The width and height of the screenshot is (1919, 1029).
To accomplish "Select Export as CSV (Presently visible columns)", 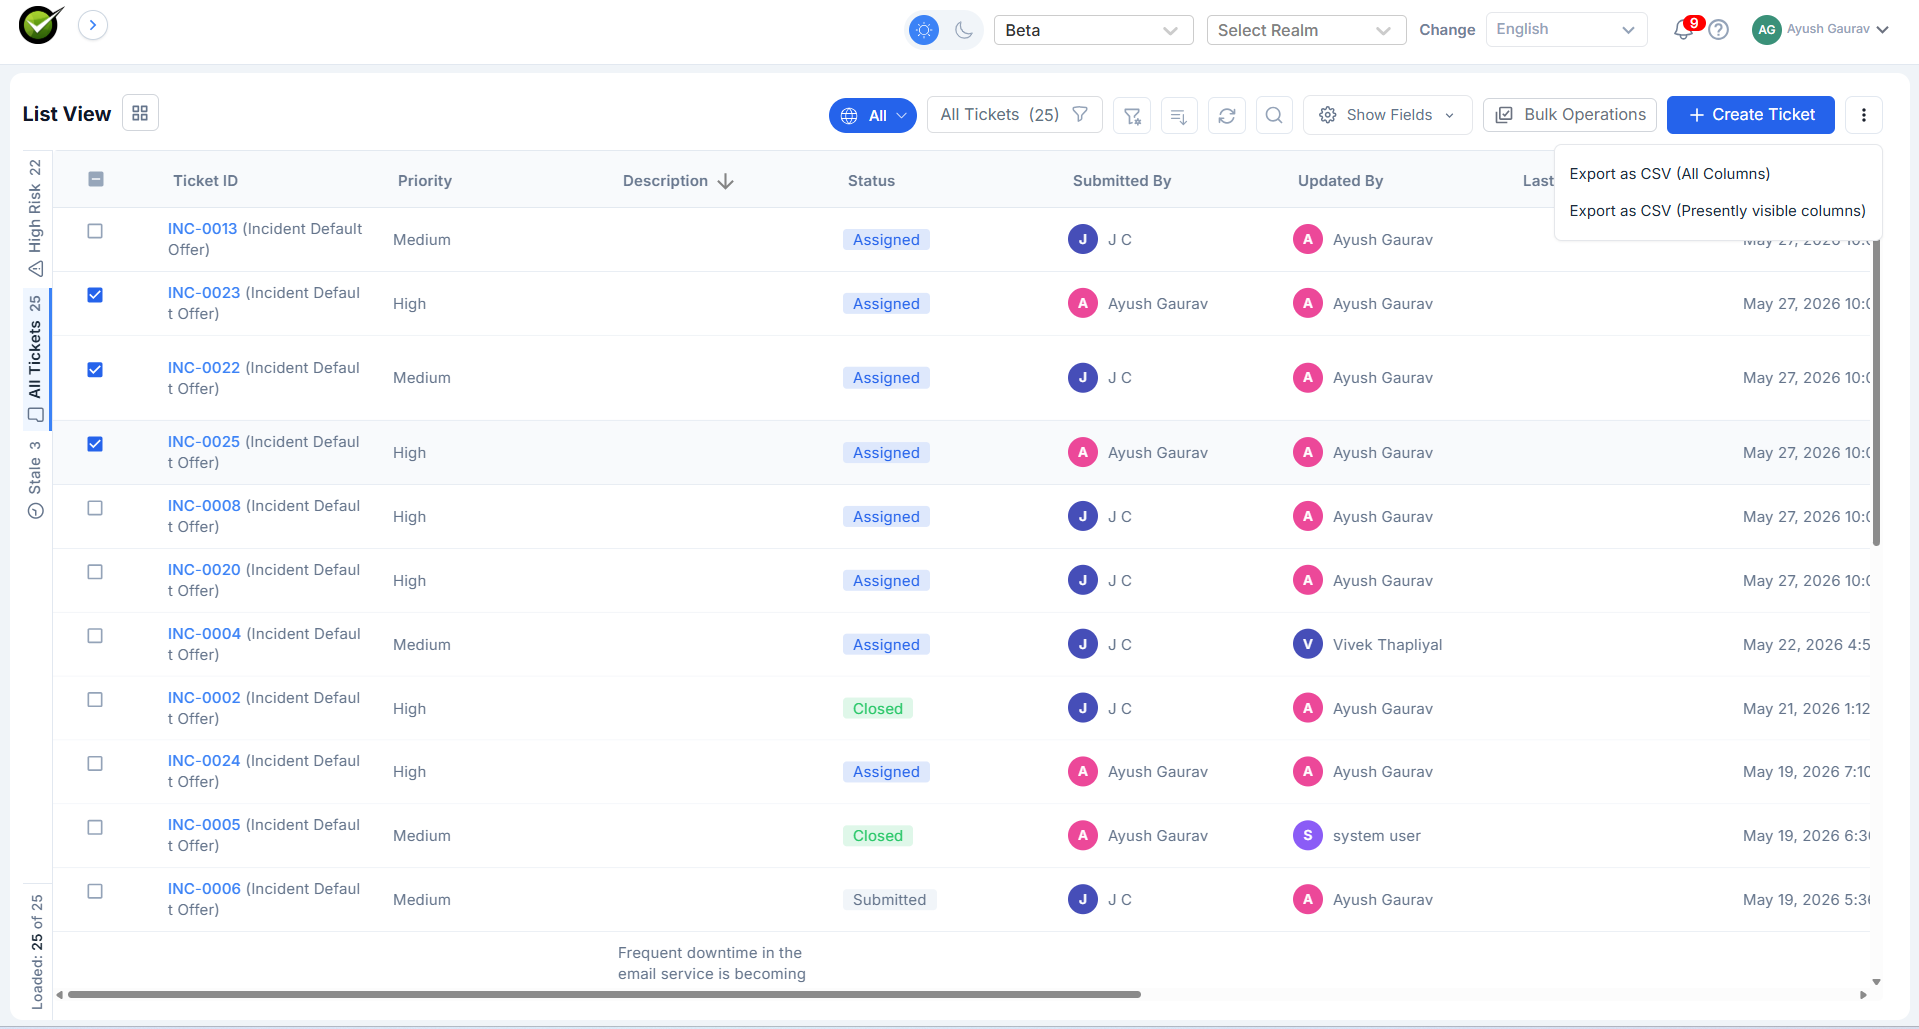I will pyautogui.click(x=1717, y=211).
